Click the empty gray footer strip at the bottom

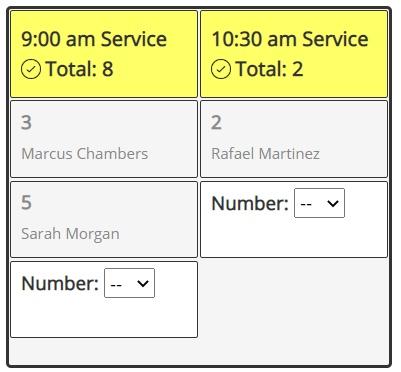(199, 351)
